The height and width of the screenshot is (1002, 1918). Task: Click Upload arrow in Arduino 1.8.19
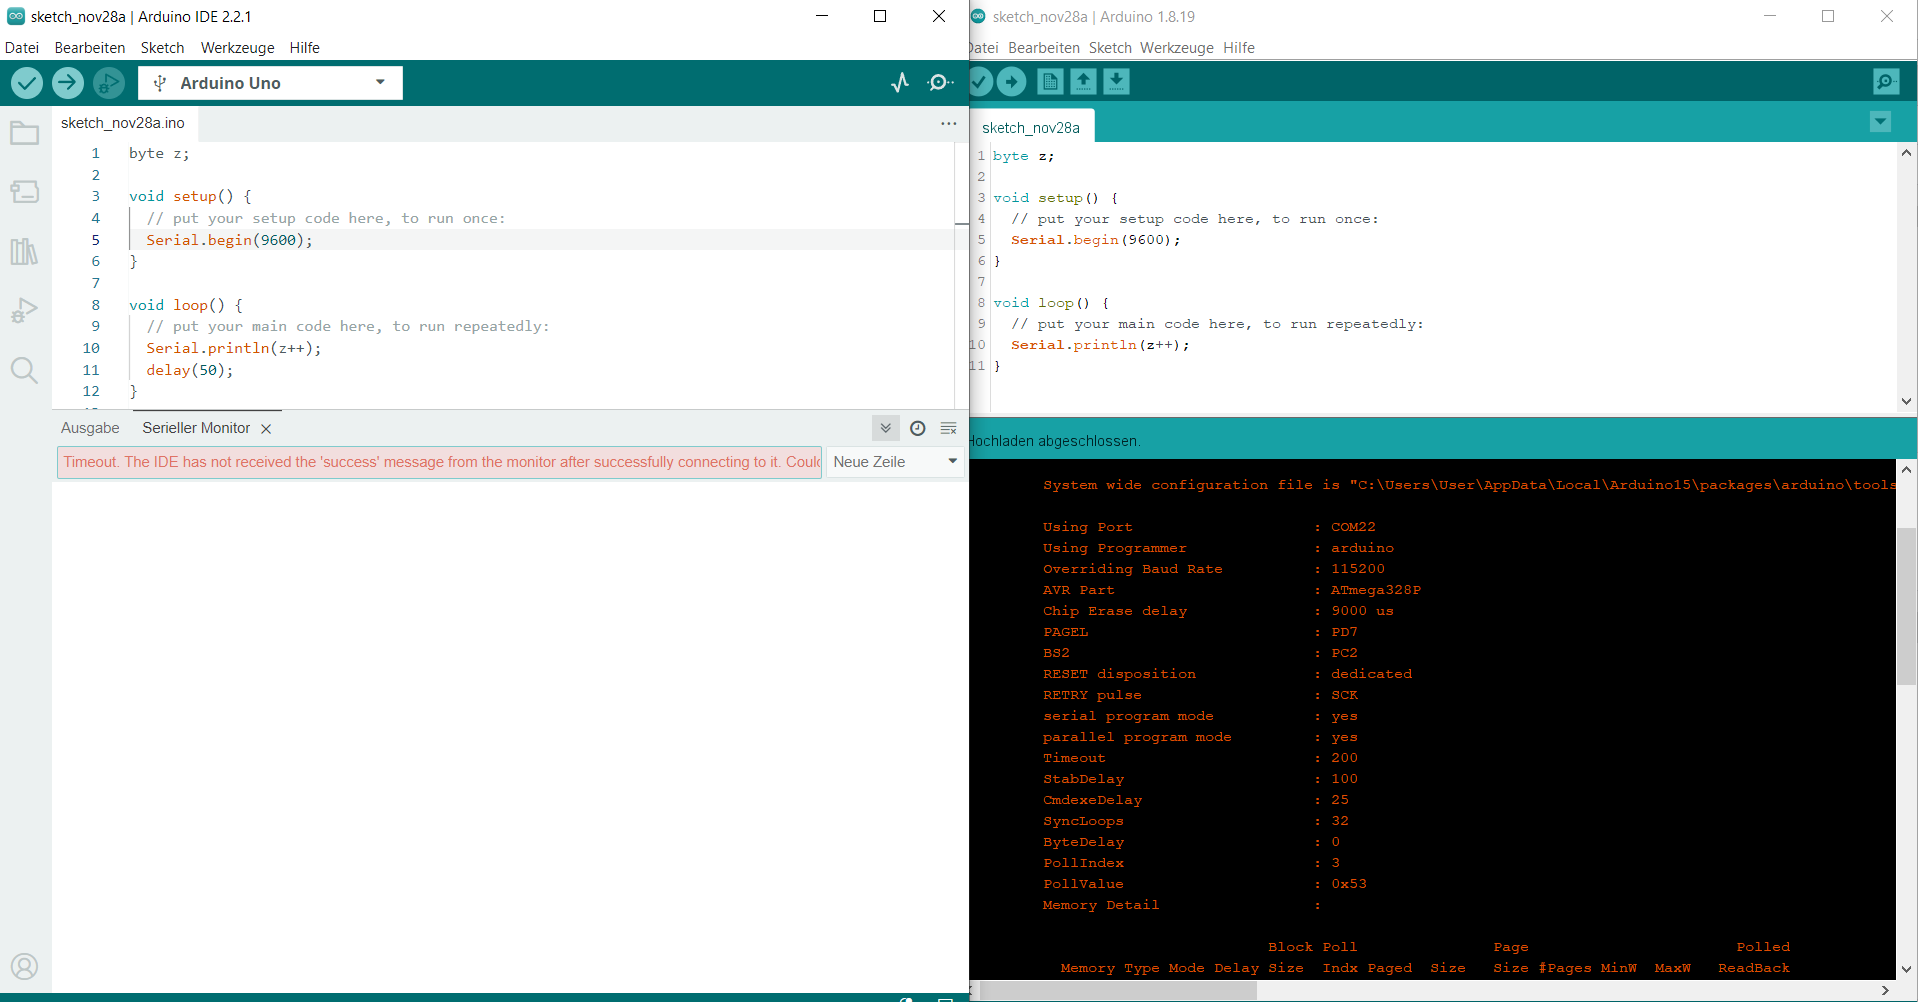[x=1012, y=82]
